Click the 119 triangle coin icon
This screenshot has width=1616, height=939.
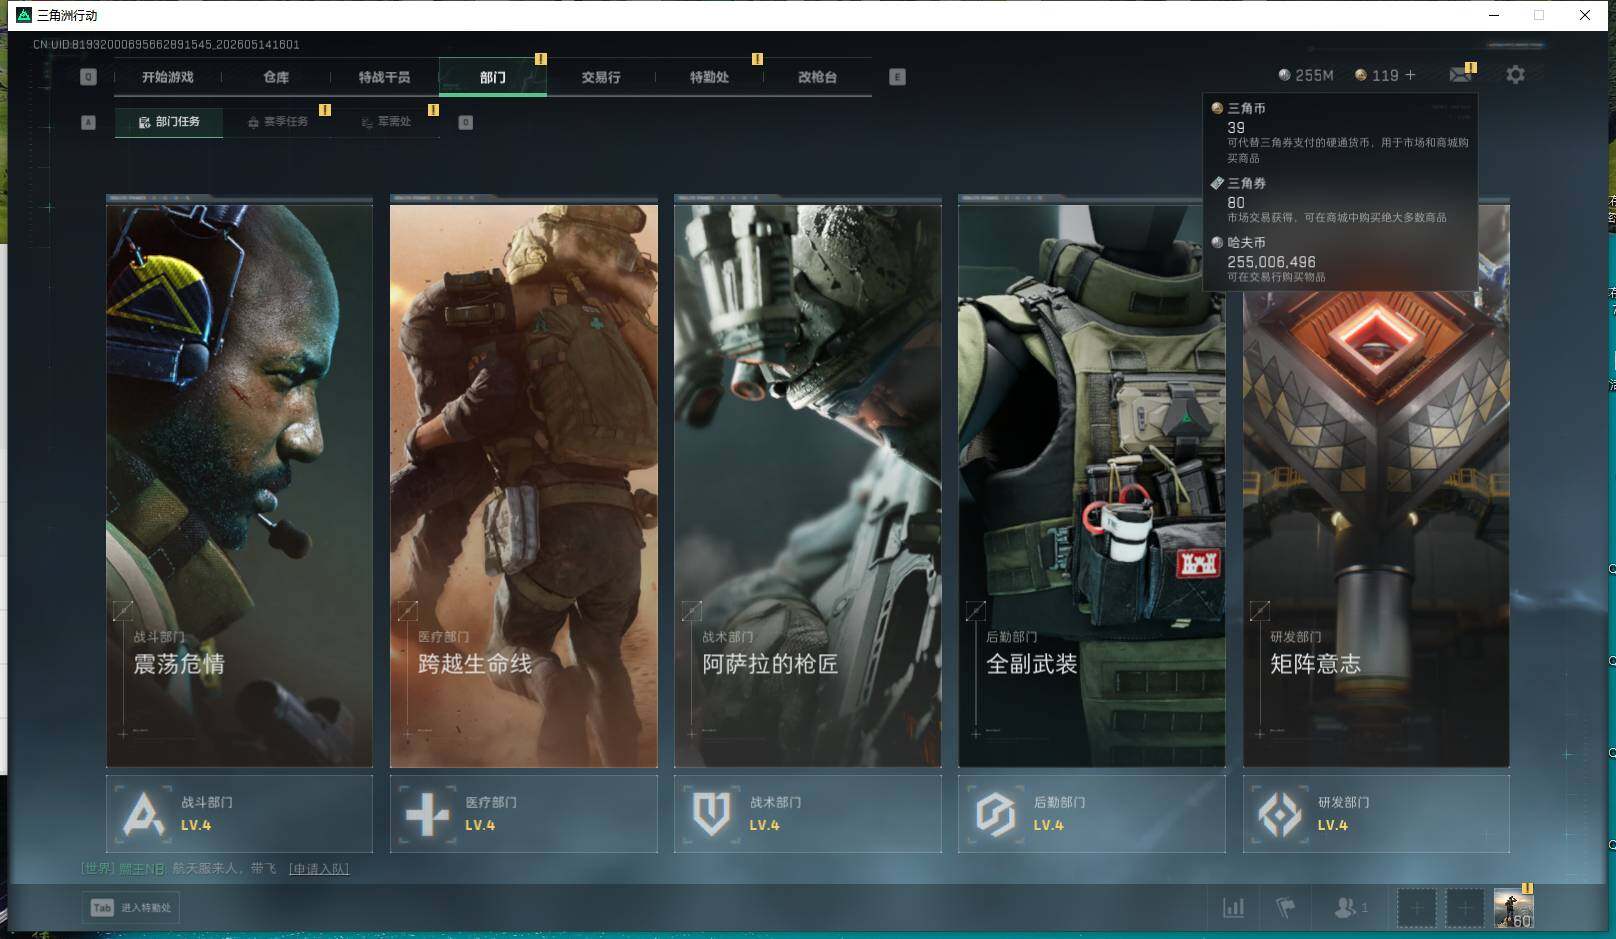1360,75
